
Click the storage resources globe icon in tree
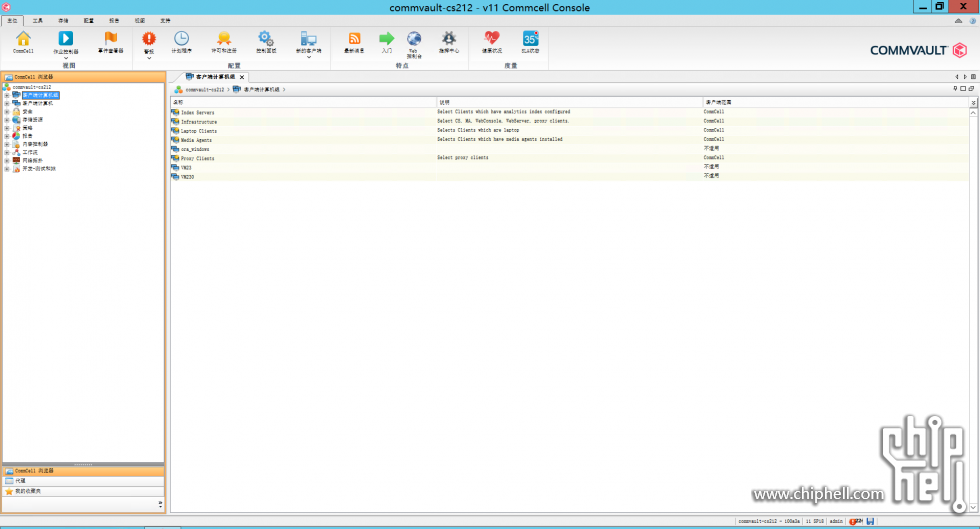click(16, 119)
